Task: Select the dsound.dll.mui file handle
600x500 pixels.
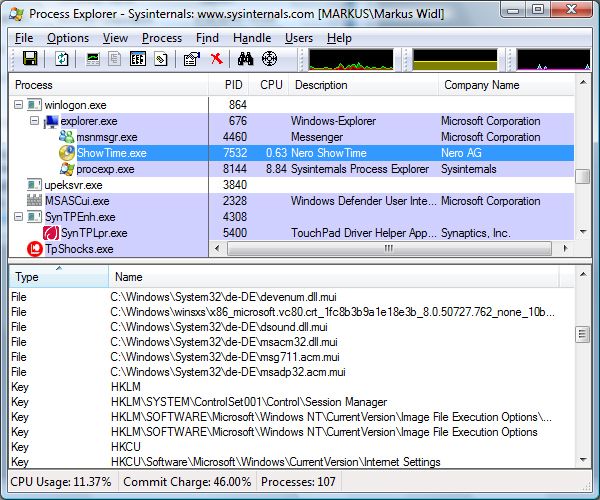Action: (x=292, y=327)
